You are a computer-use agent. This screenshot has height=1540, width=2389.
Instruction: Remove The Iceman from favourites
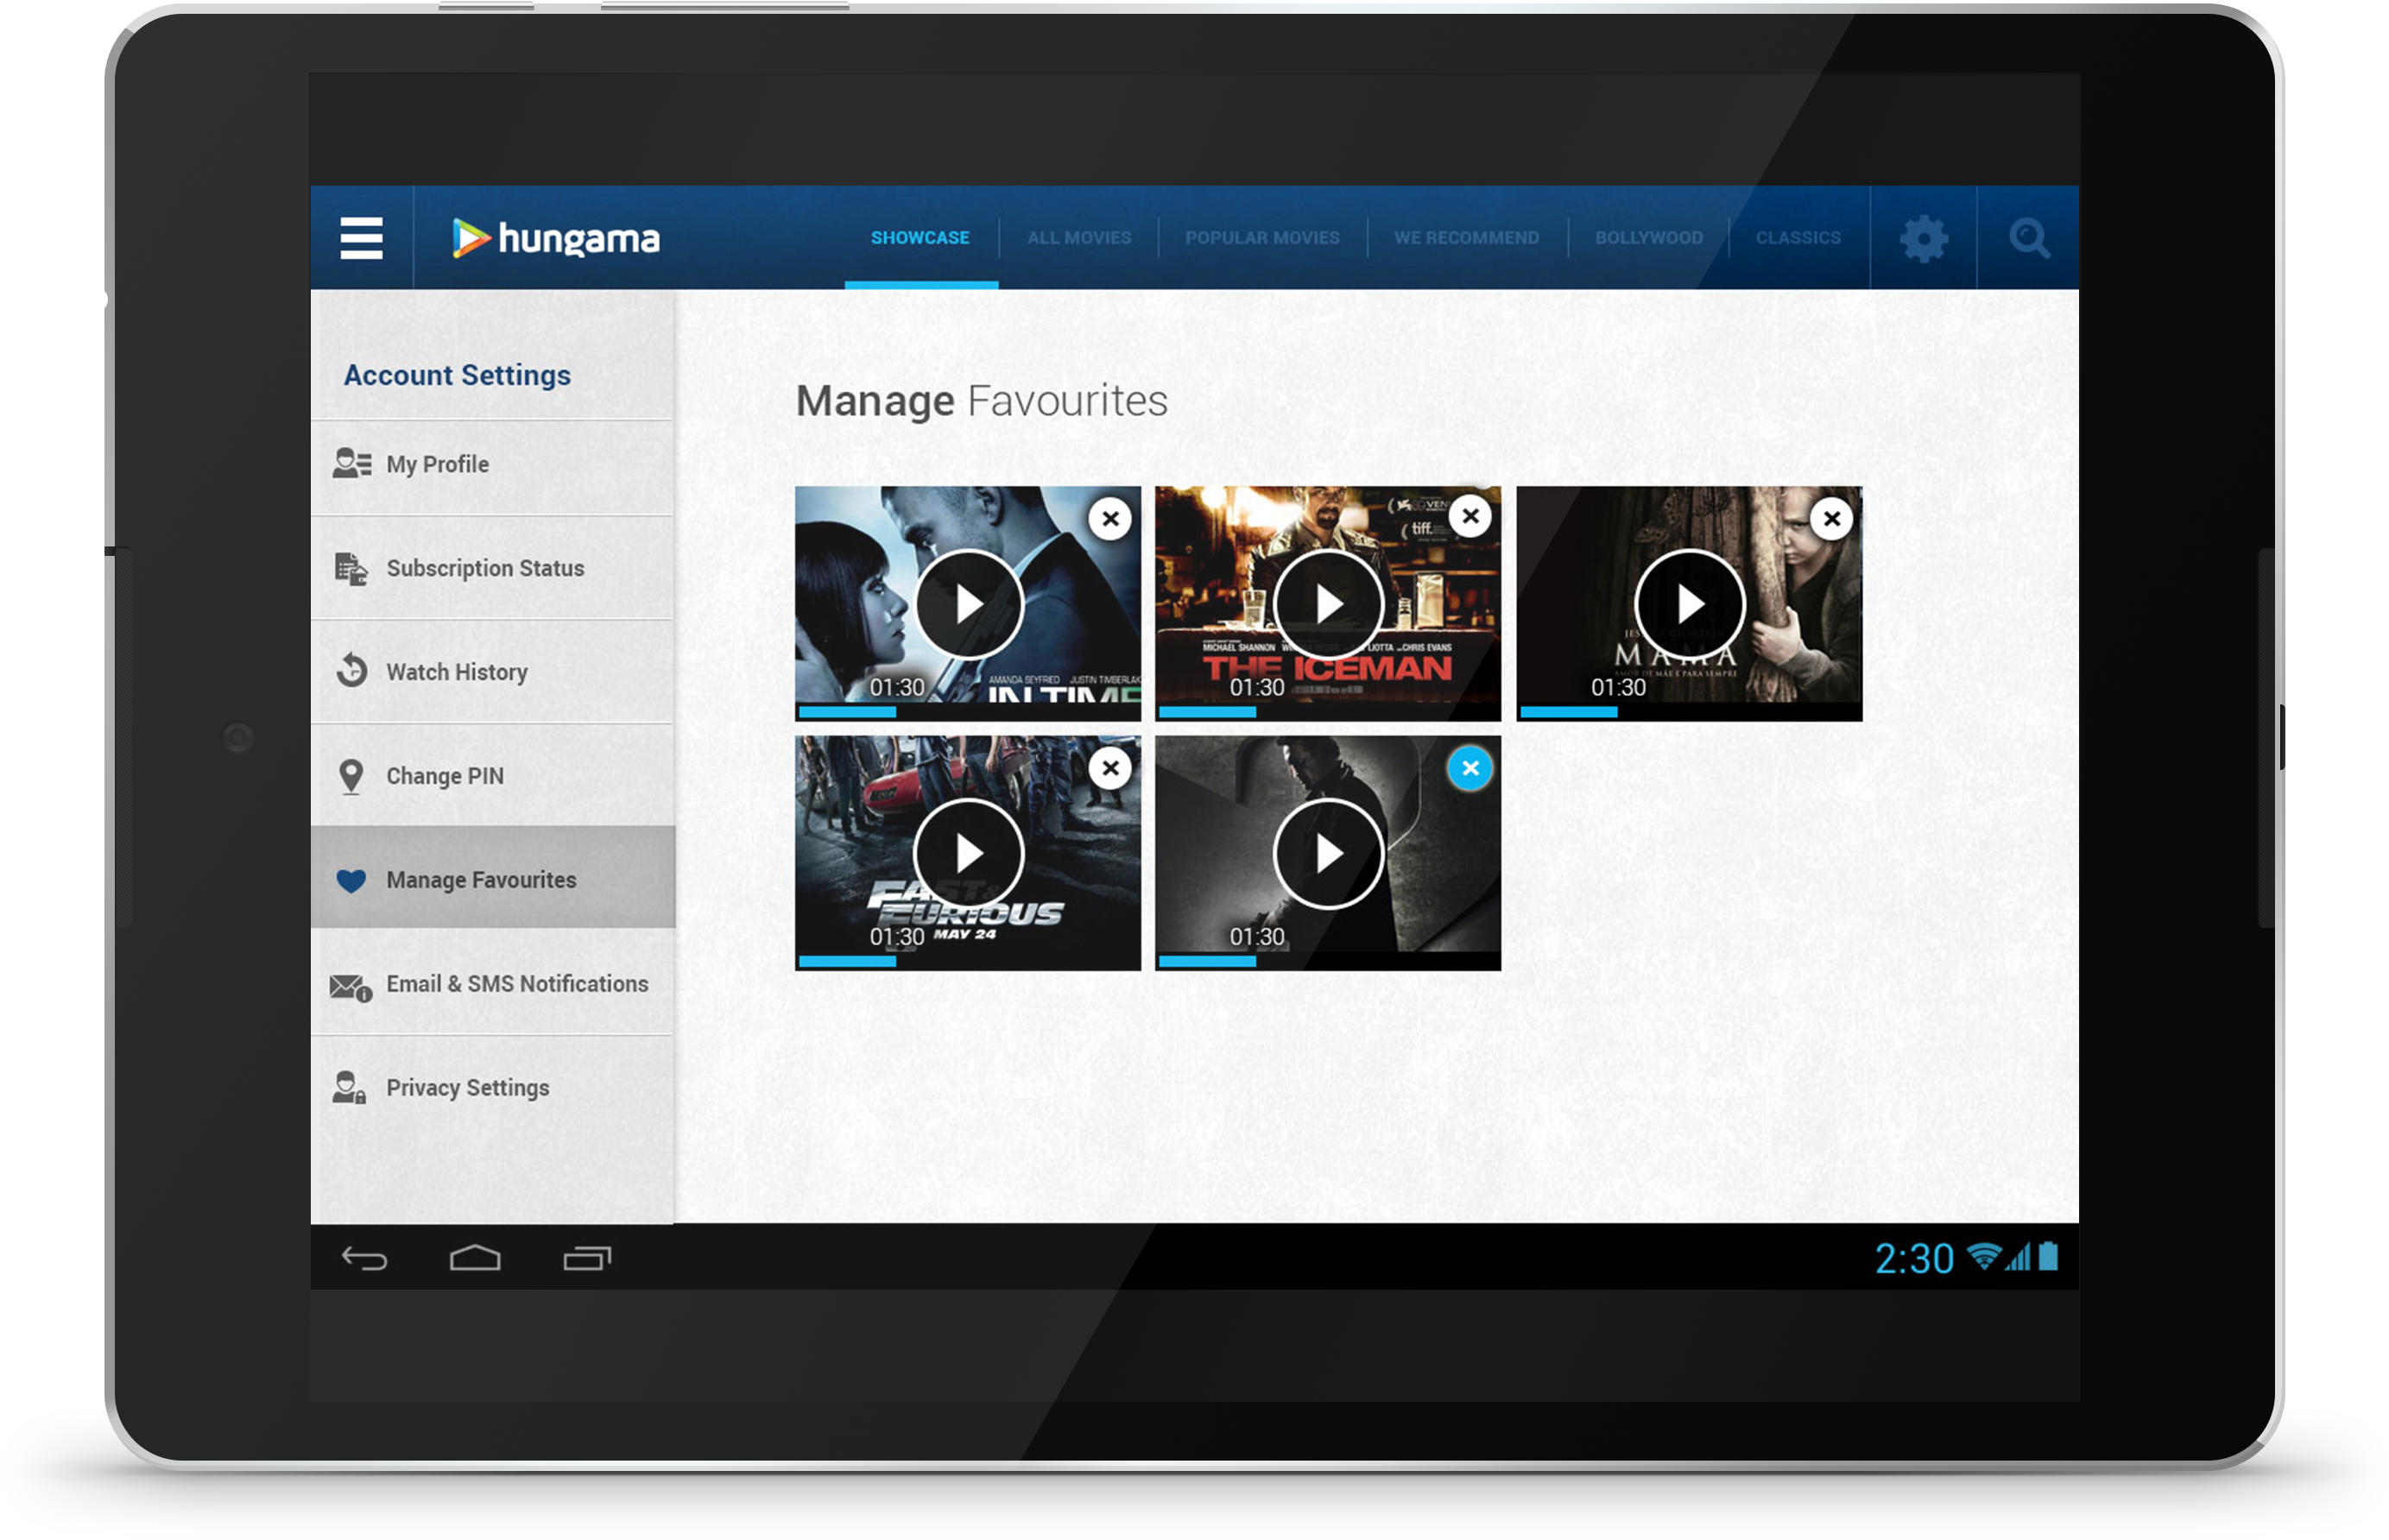click(x=1470, y=516)
